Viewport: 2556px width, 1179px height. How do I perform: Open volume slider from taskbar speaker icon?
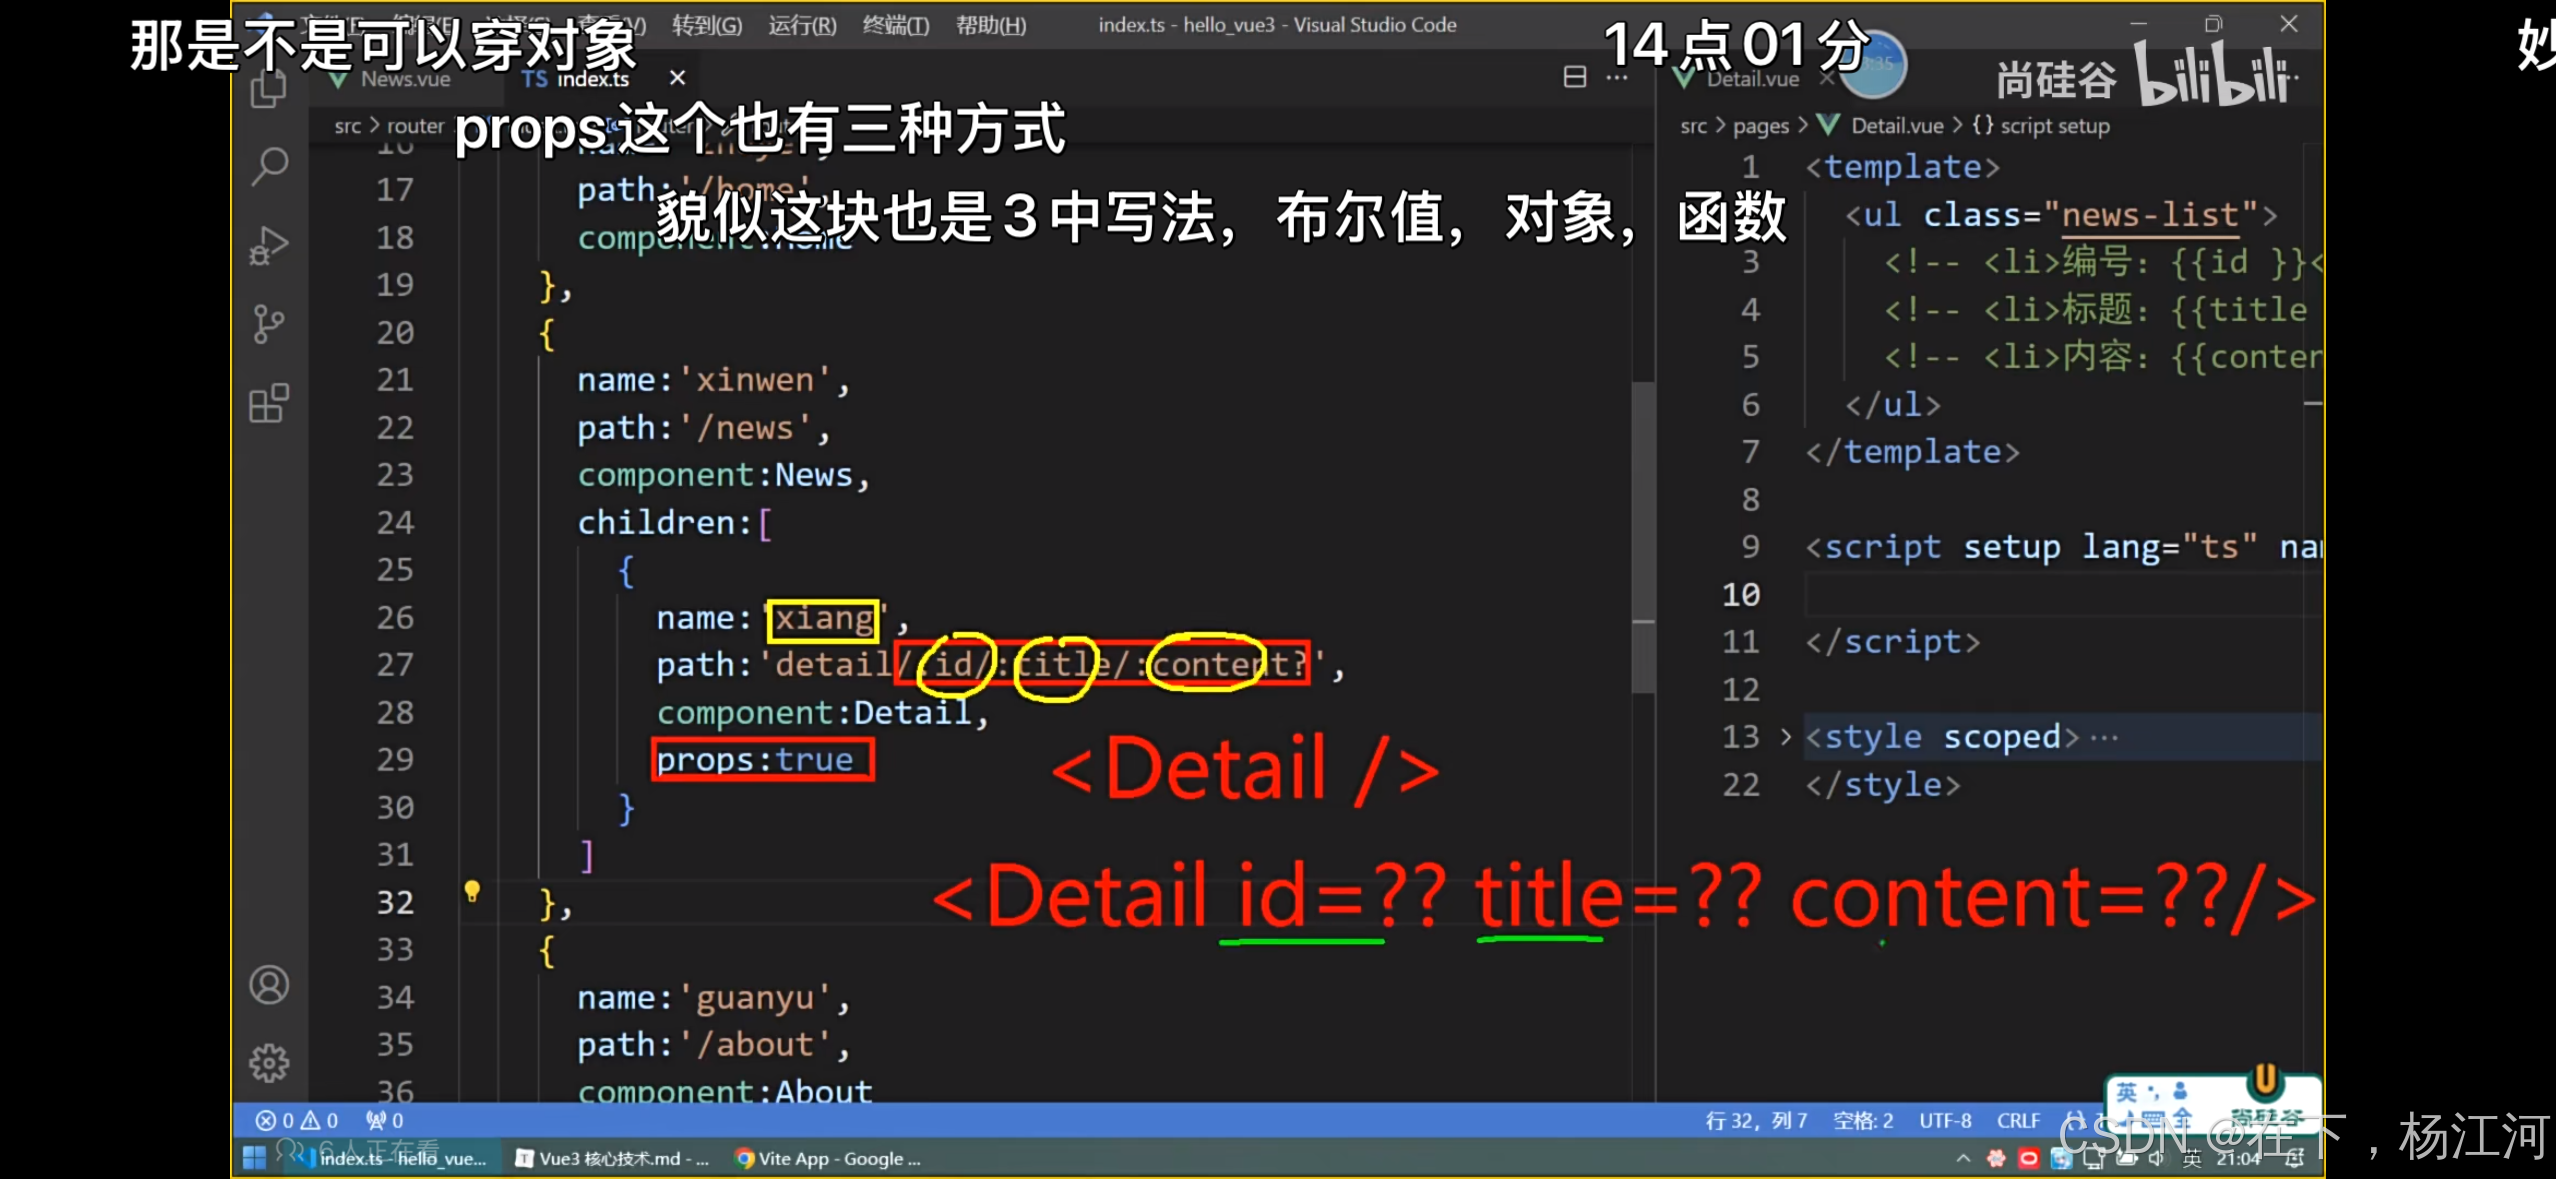(x=2155, y=1161)
